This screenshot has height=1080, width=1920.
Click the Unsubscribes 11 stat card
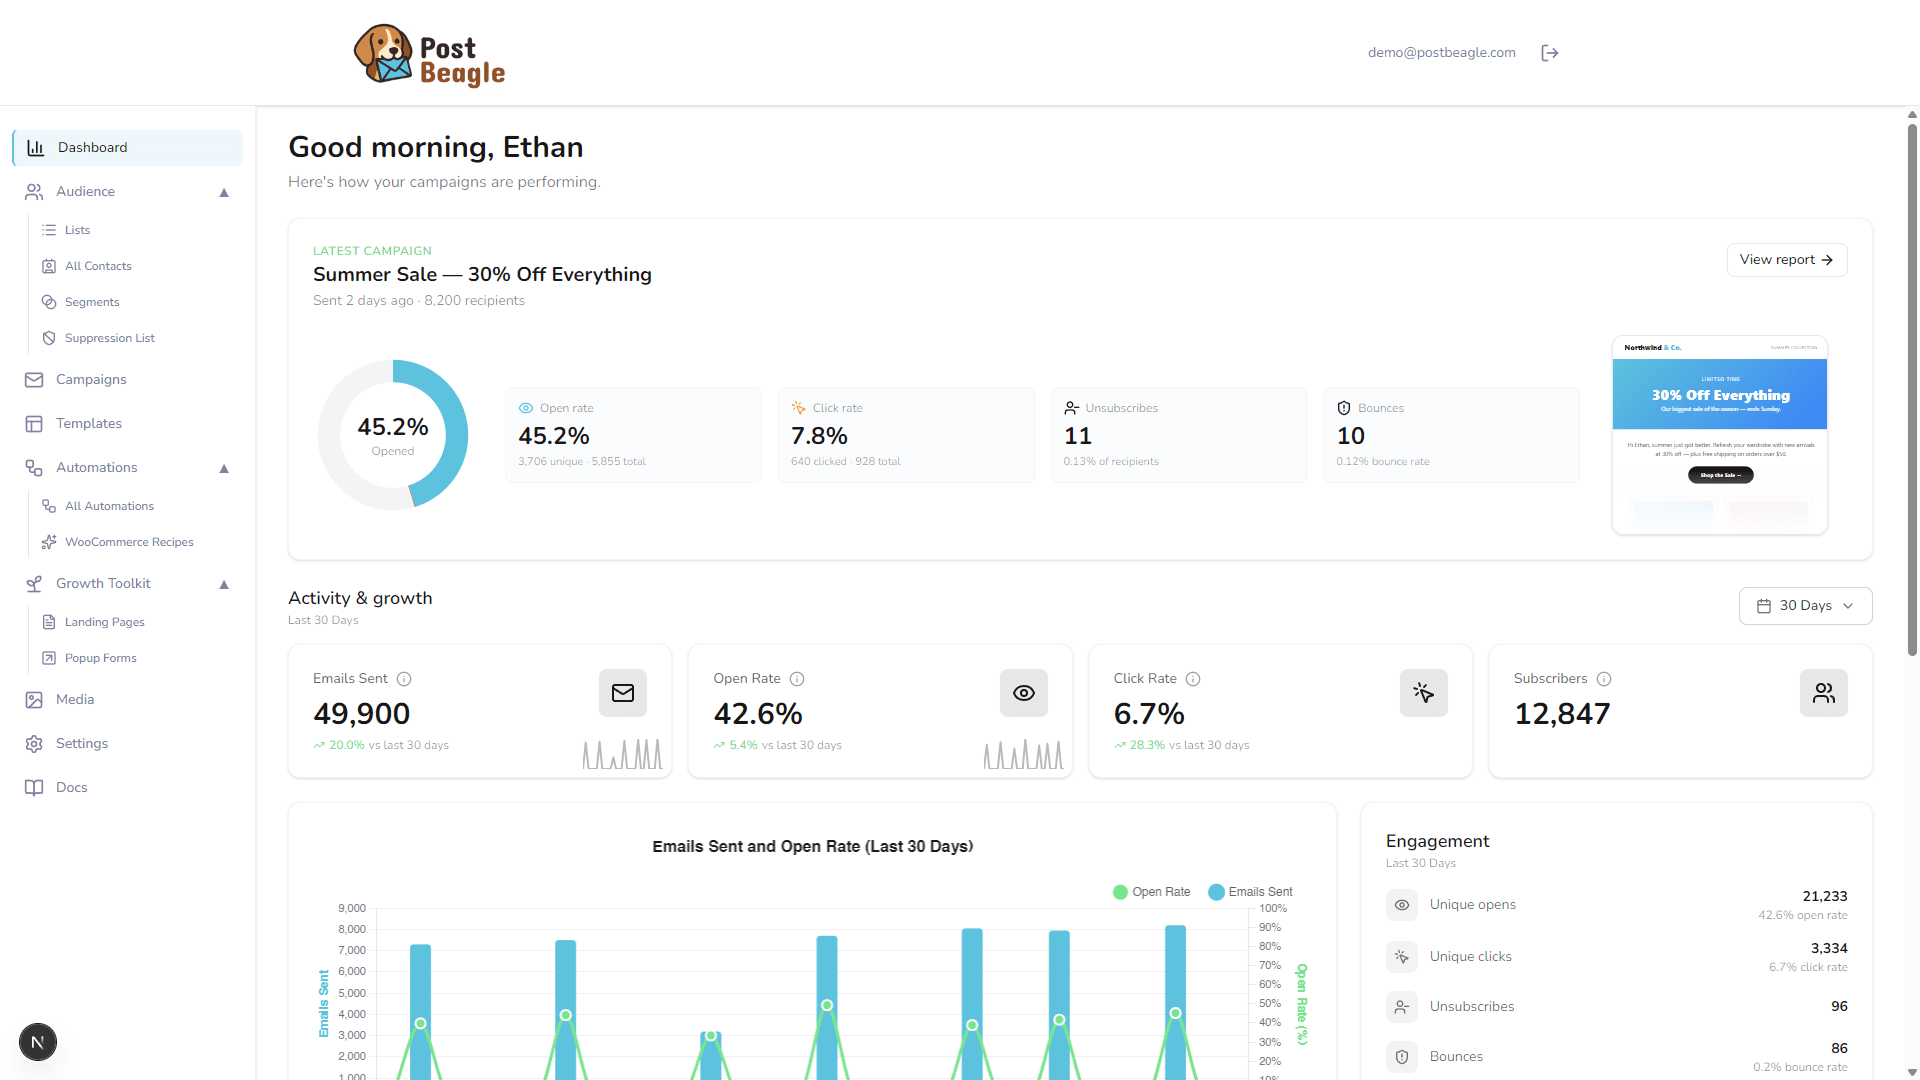[1179, 435]
